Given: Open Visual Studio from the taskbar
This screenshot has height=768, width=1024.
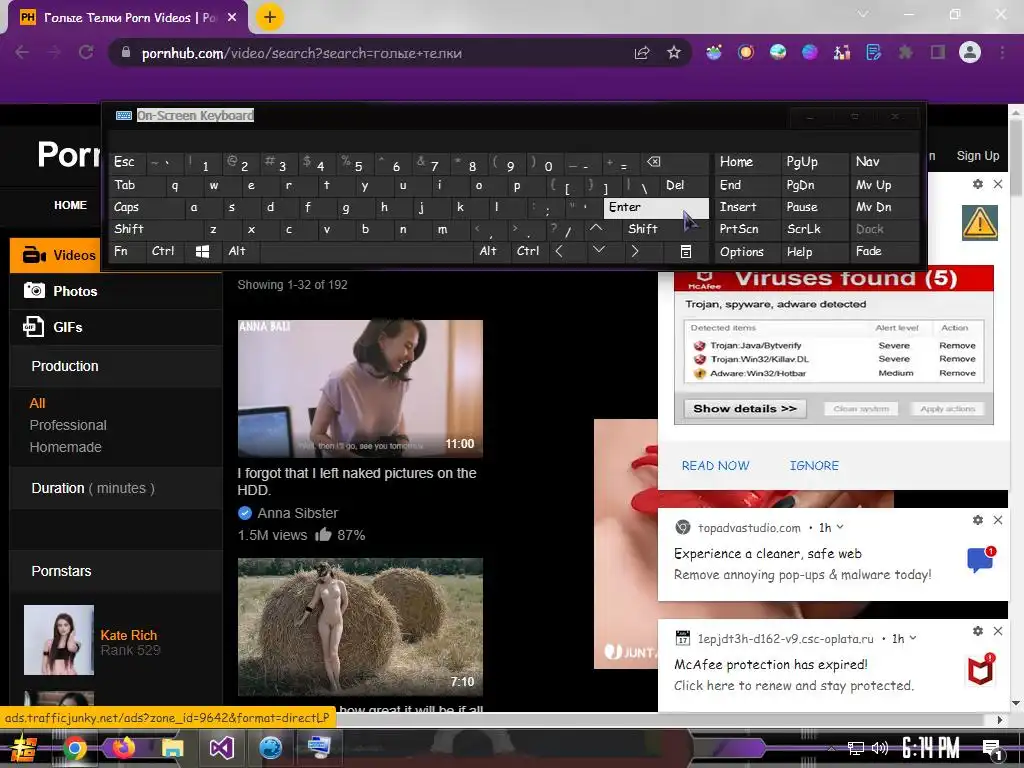Looking at the screenshot, I should tap(221, 747).
